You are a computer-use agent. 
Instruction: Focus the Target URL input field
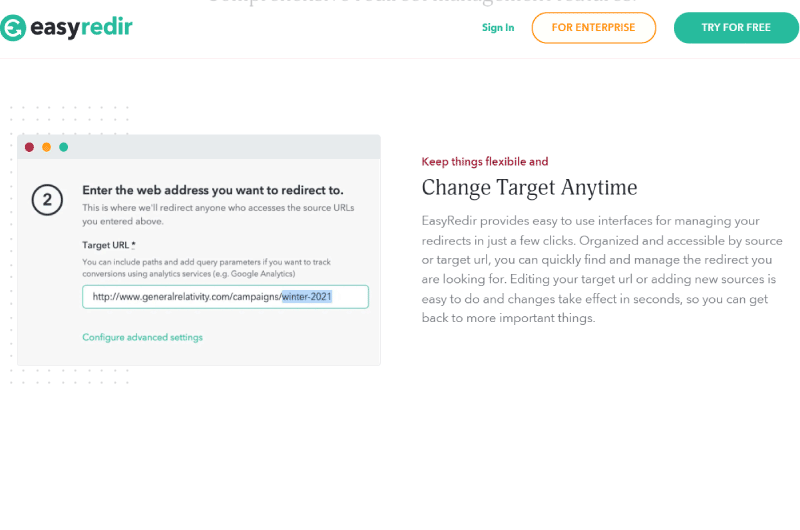pyautogui.click(x=226, y=297)
